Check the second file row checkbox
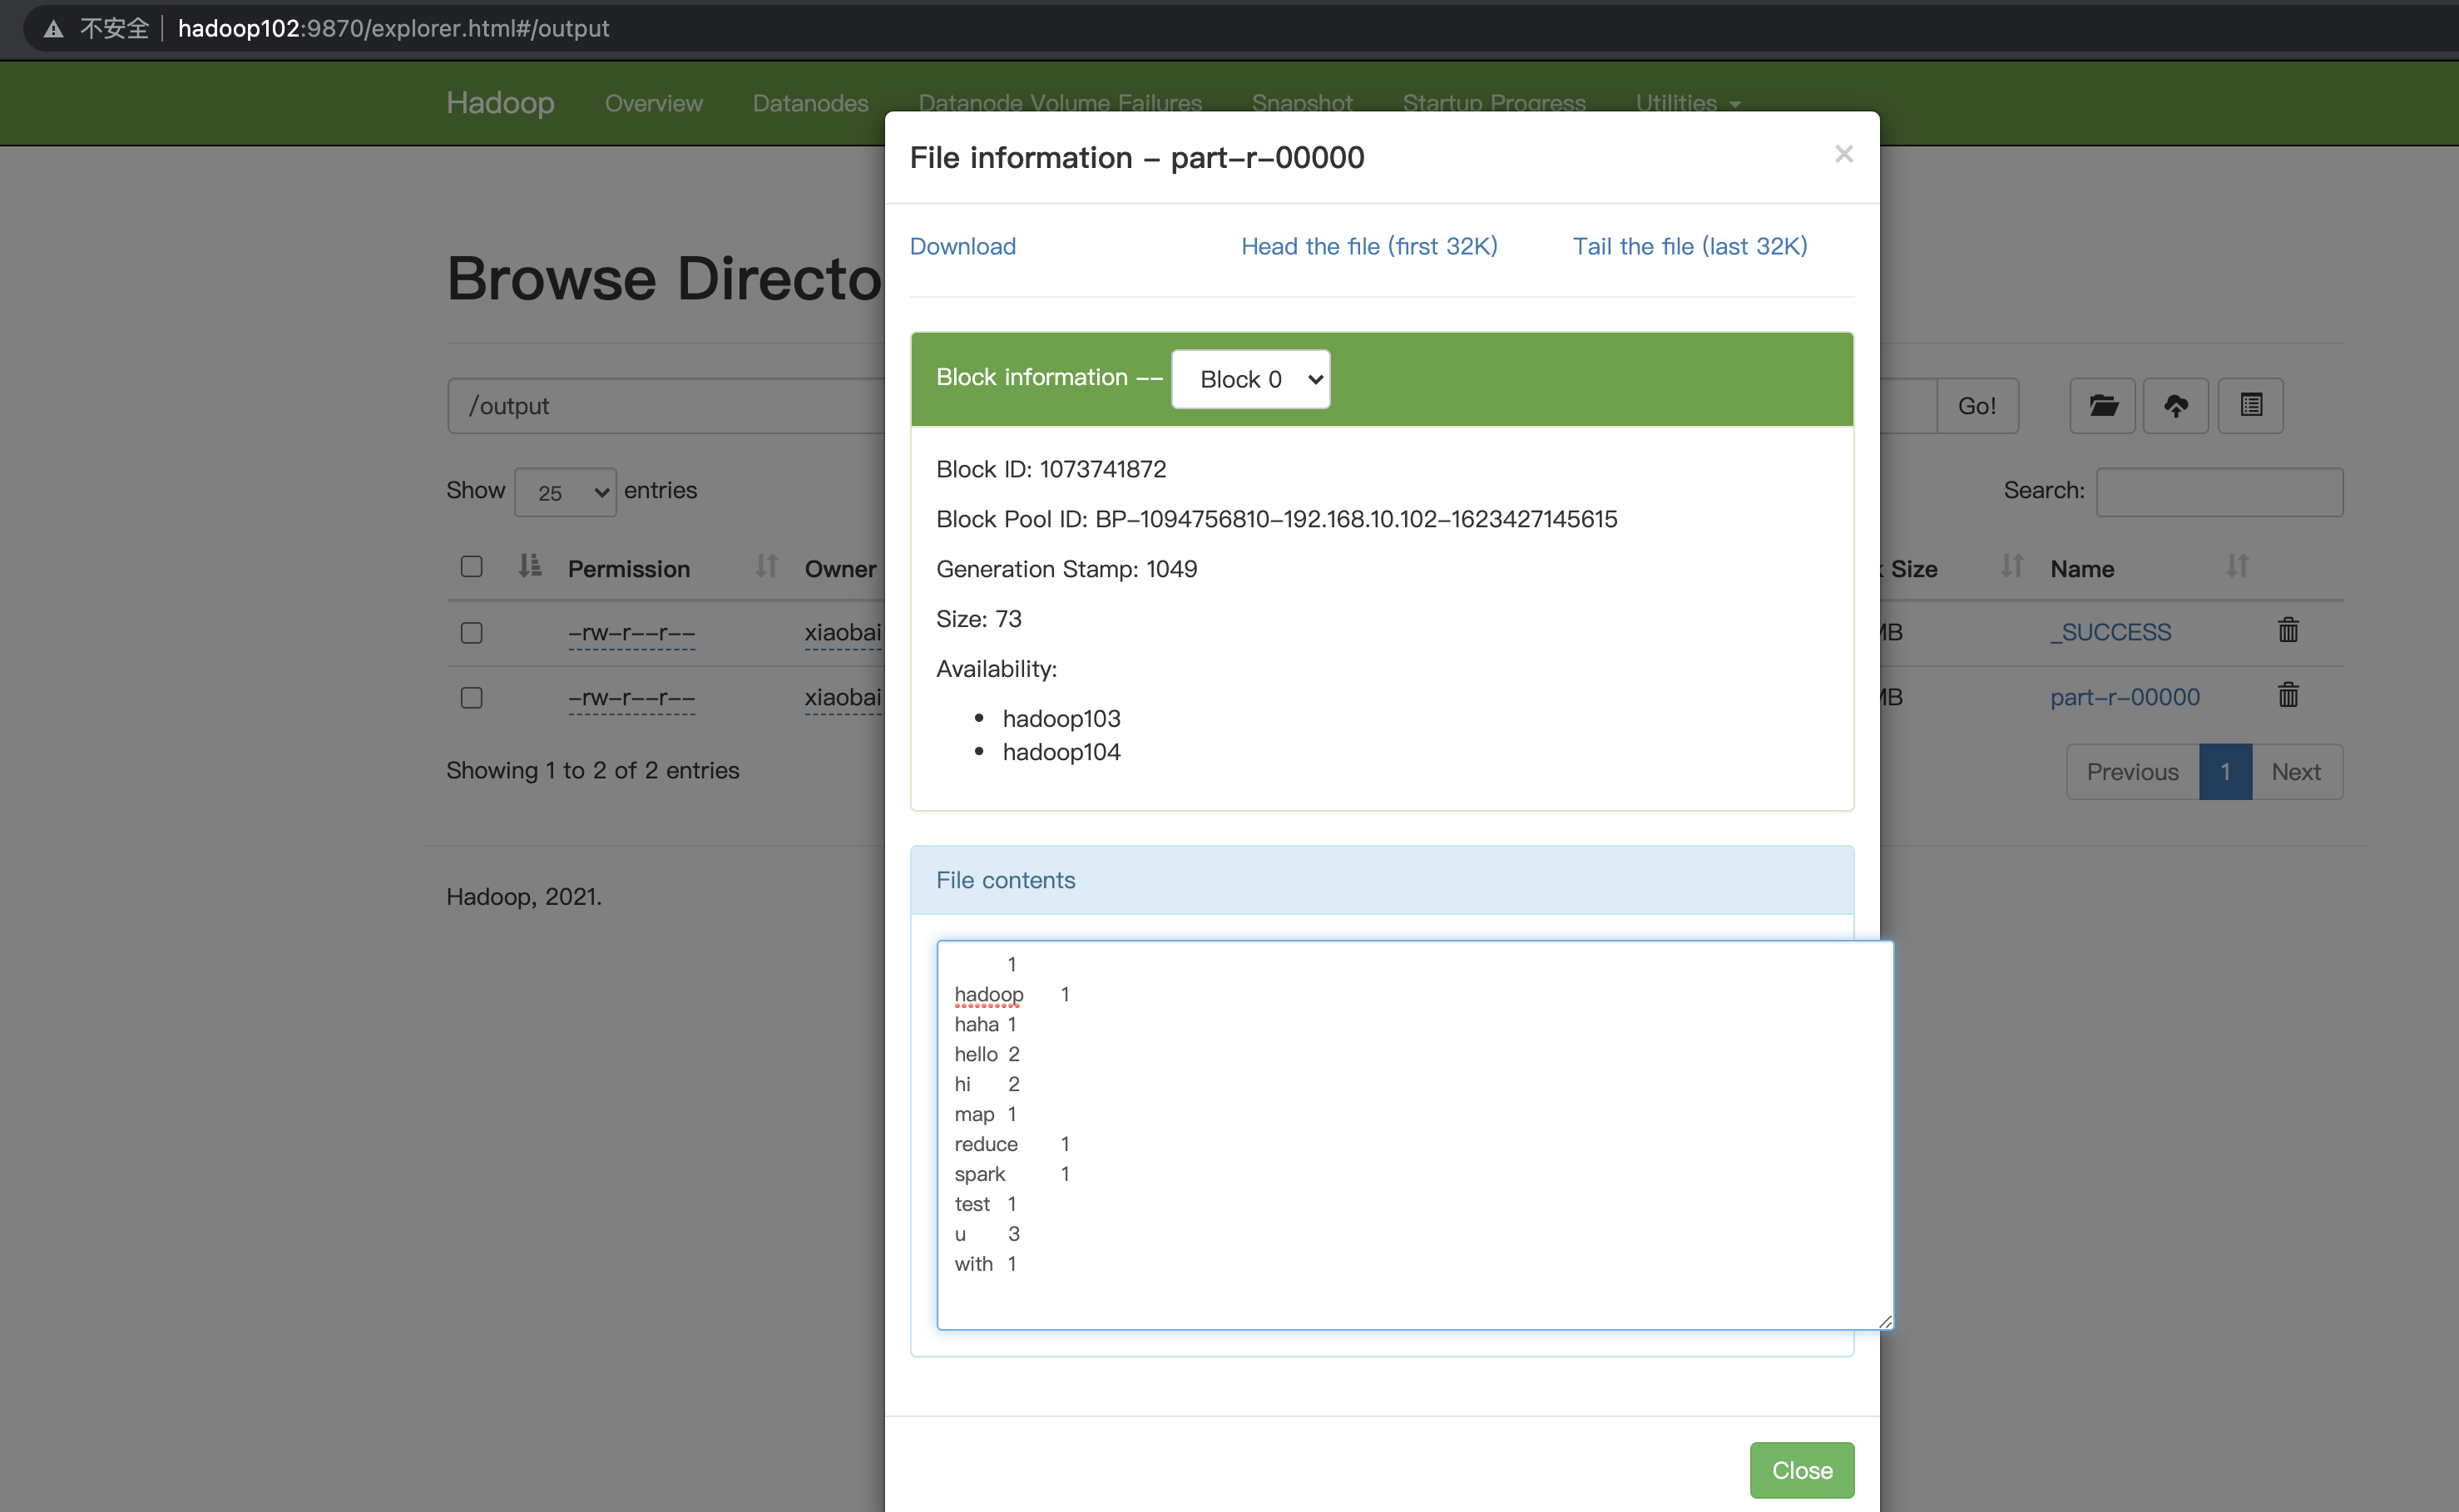This screenshot has width=2459, height=1512. pos(471,698)
